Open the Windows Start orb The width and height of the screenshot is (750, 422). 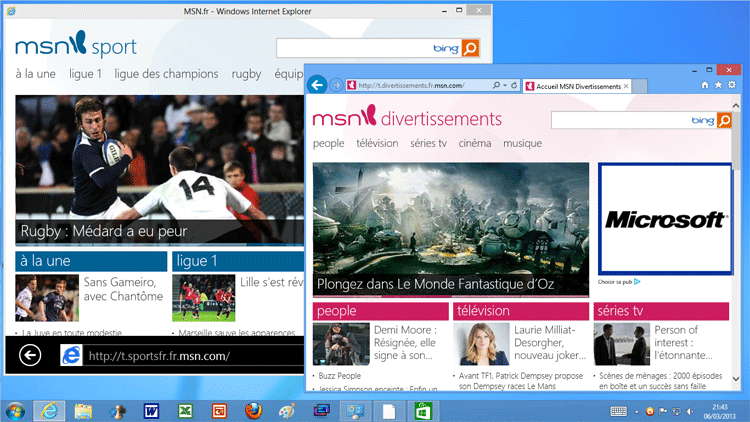(15, 411)
